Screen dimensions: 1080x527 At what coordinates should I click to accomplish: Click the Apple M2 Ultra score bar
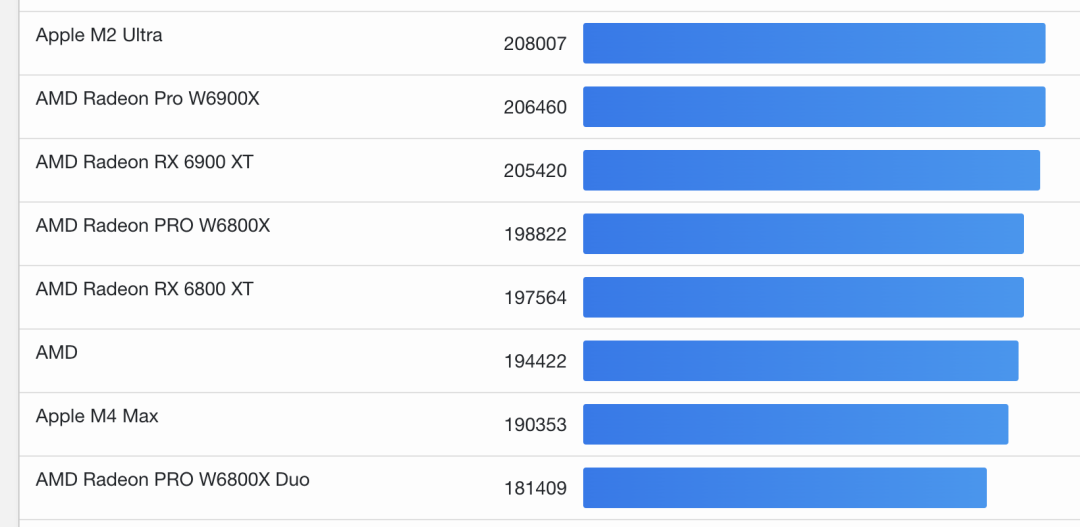click(814, 43)
